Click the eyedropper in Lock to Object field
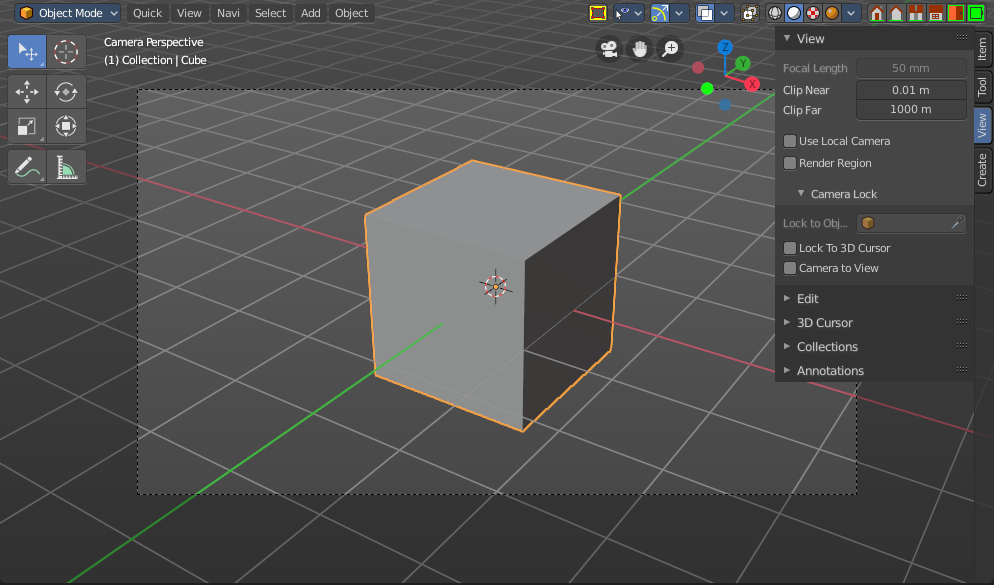This screenshot has height=585, width=994. [957, 223]
